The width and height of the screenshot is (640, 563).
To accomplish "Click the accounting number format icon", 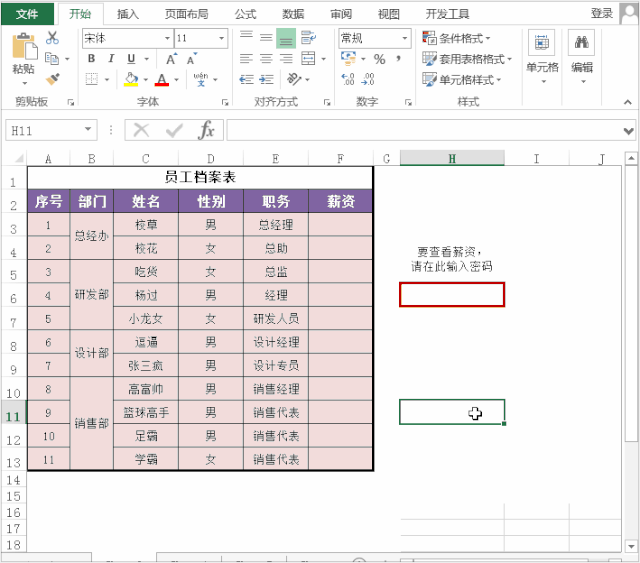I will 348,58.
